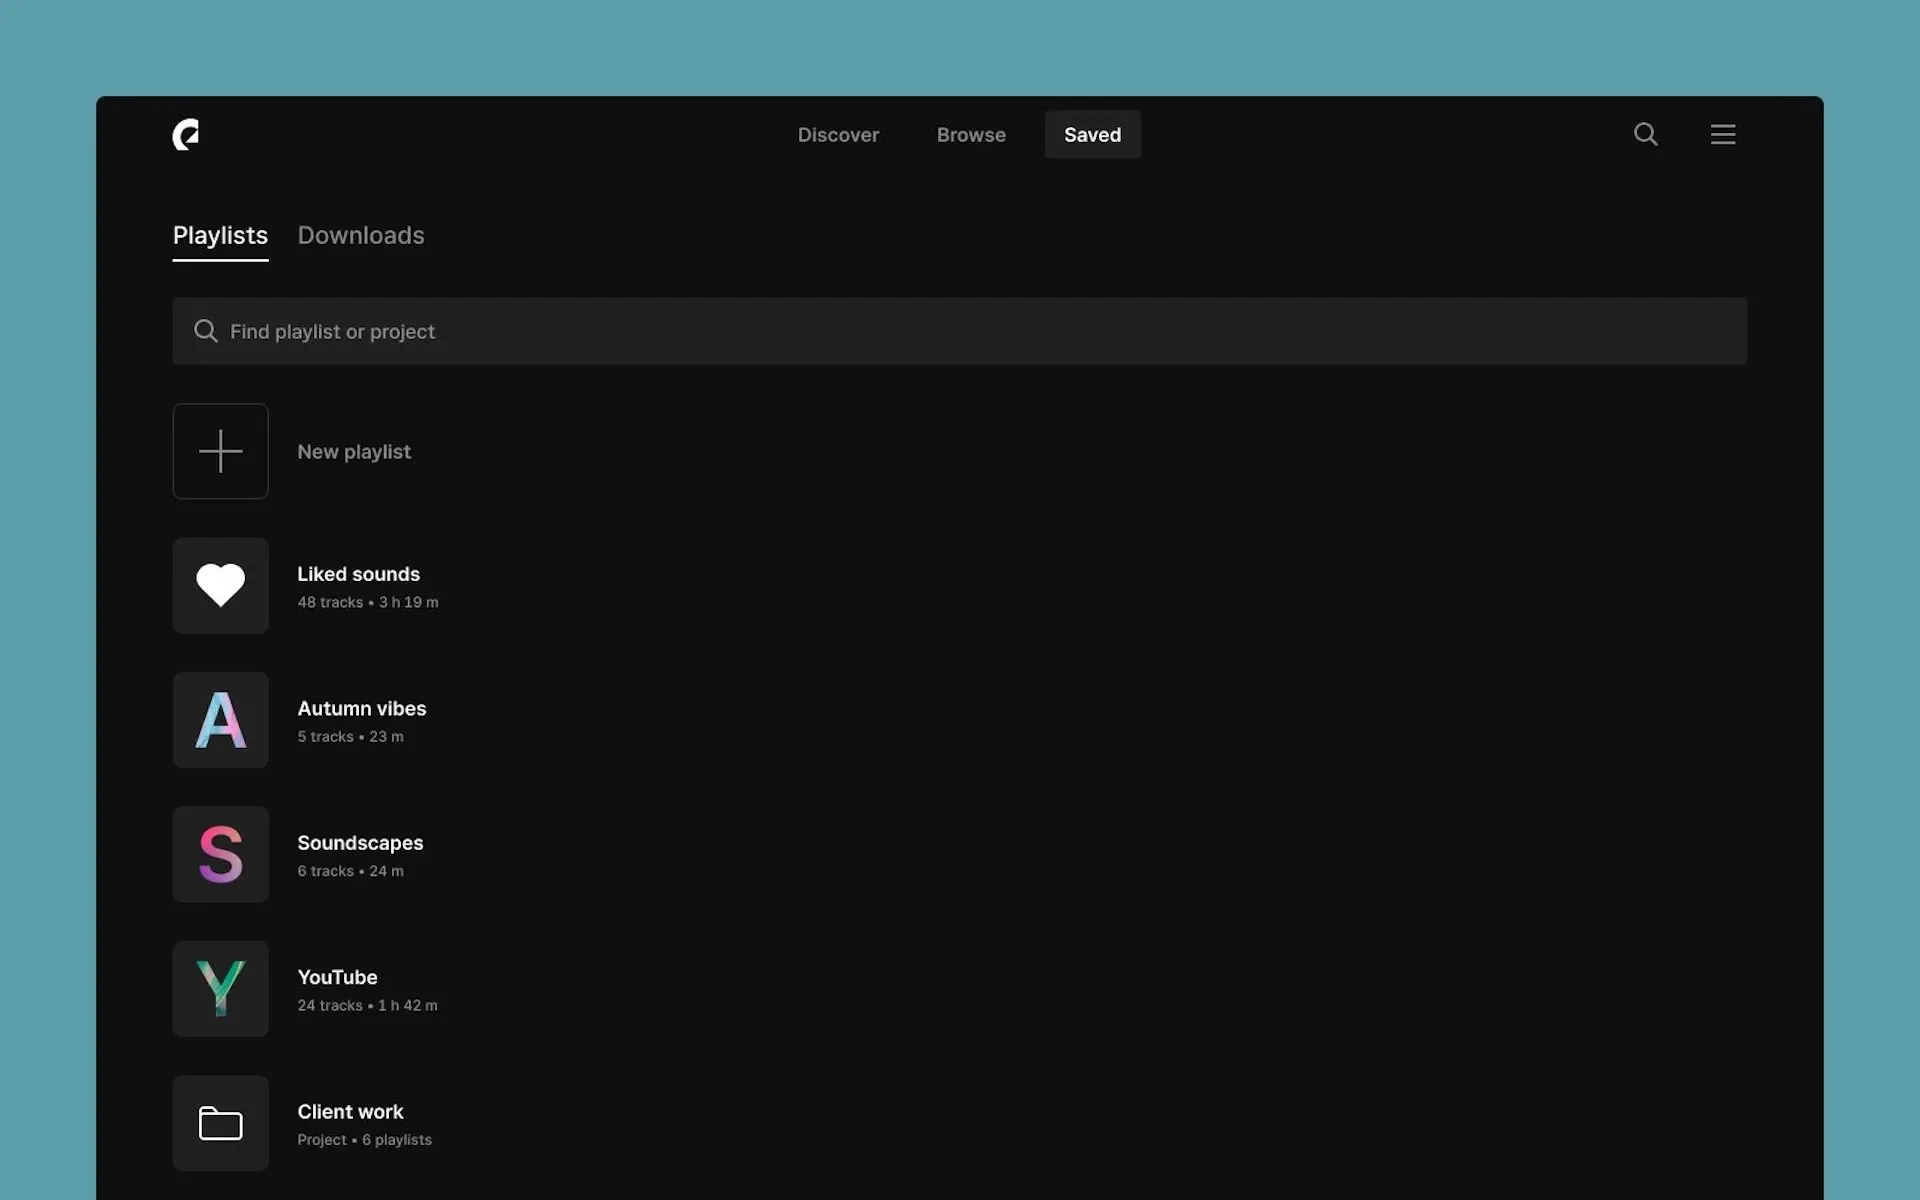Click the plus icon for new playlist
Screen dimensions: 1920x1200
pos(220,451)
